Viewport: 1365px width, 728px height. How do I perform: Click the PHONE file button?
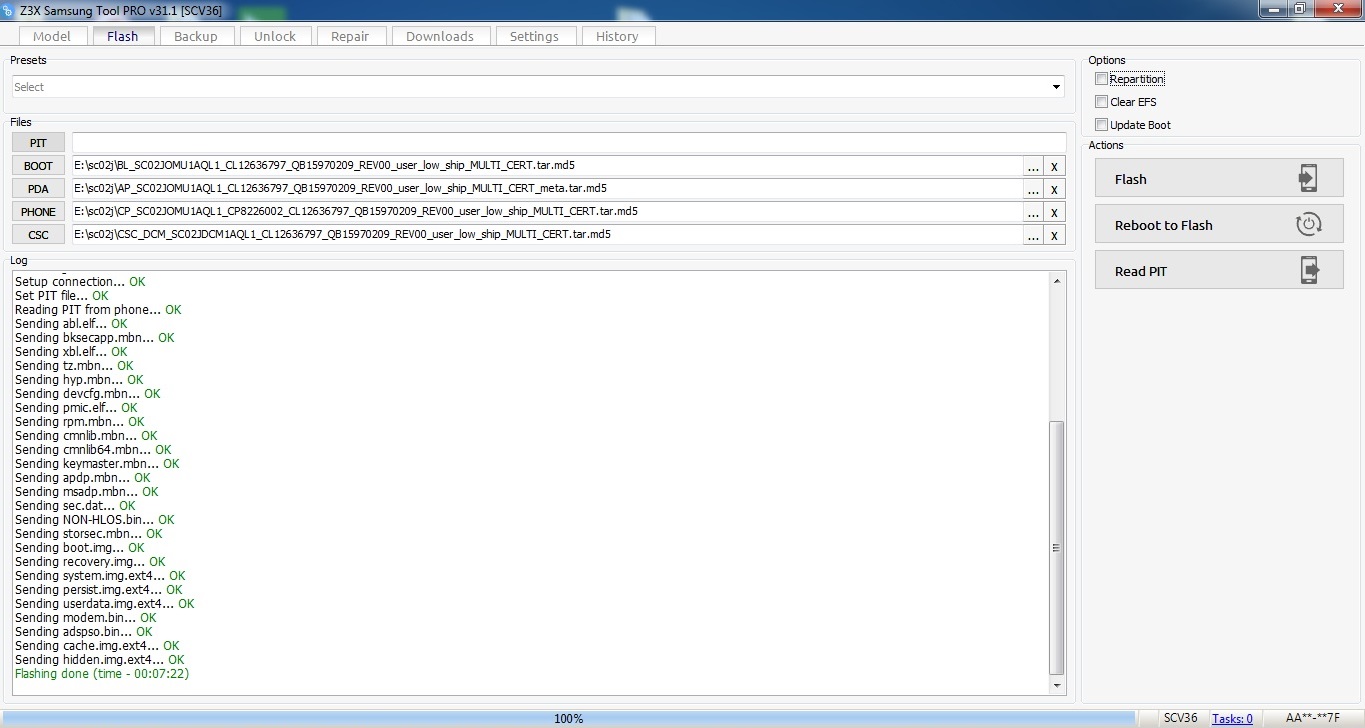pyautogui.click(x=38, y=212)
